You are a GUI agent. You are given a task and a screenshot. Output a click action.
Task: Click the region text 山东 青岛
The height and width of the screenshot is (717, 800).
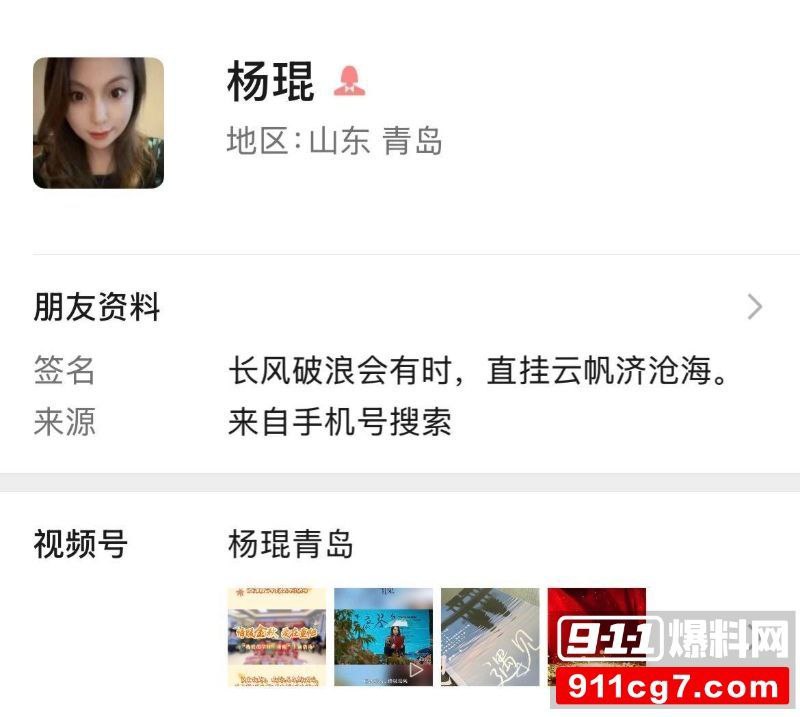click(x=376, y=141)
